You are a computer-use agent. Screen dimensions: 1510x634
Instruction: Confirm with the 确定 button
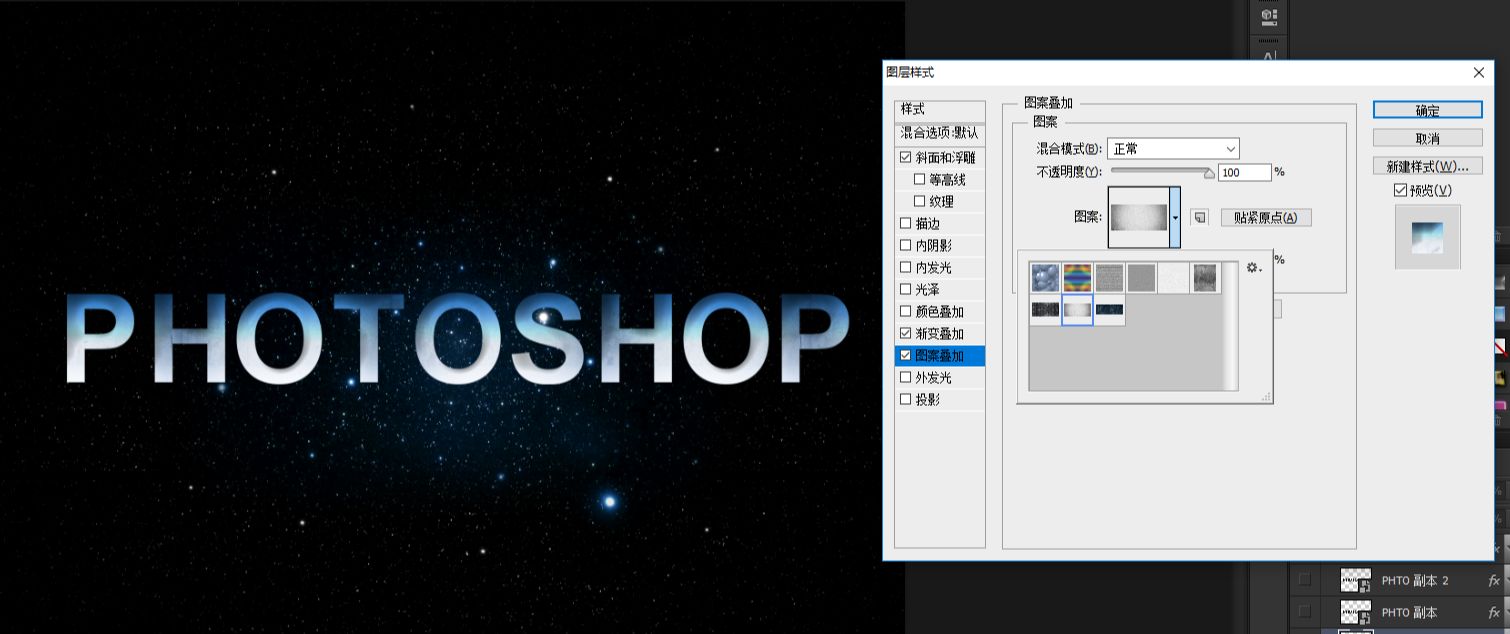click(x=1427, y=110)
